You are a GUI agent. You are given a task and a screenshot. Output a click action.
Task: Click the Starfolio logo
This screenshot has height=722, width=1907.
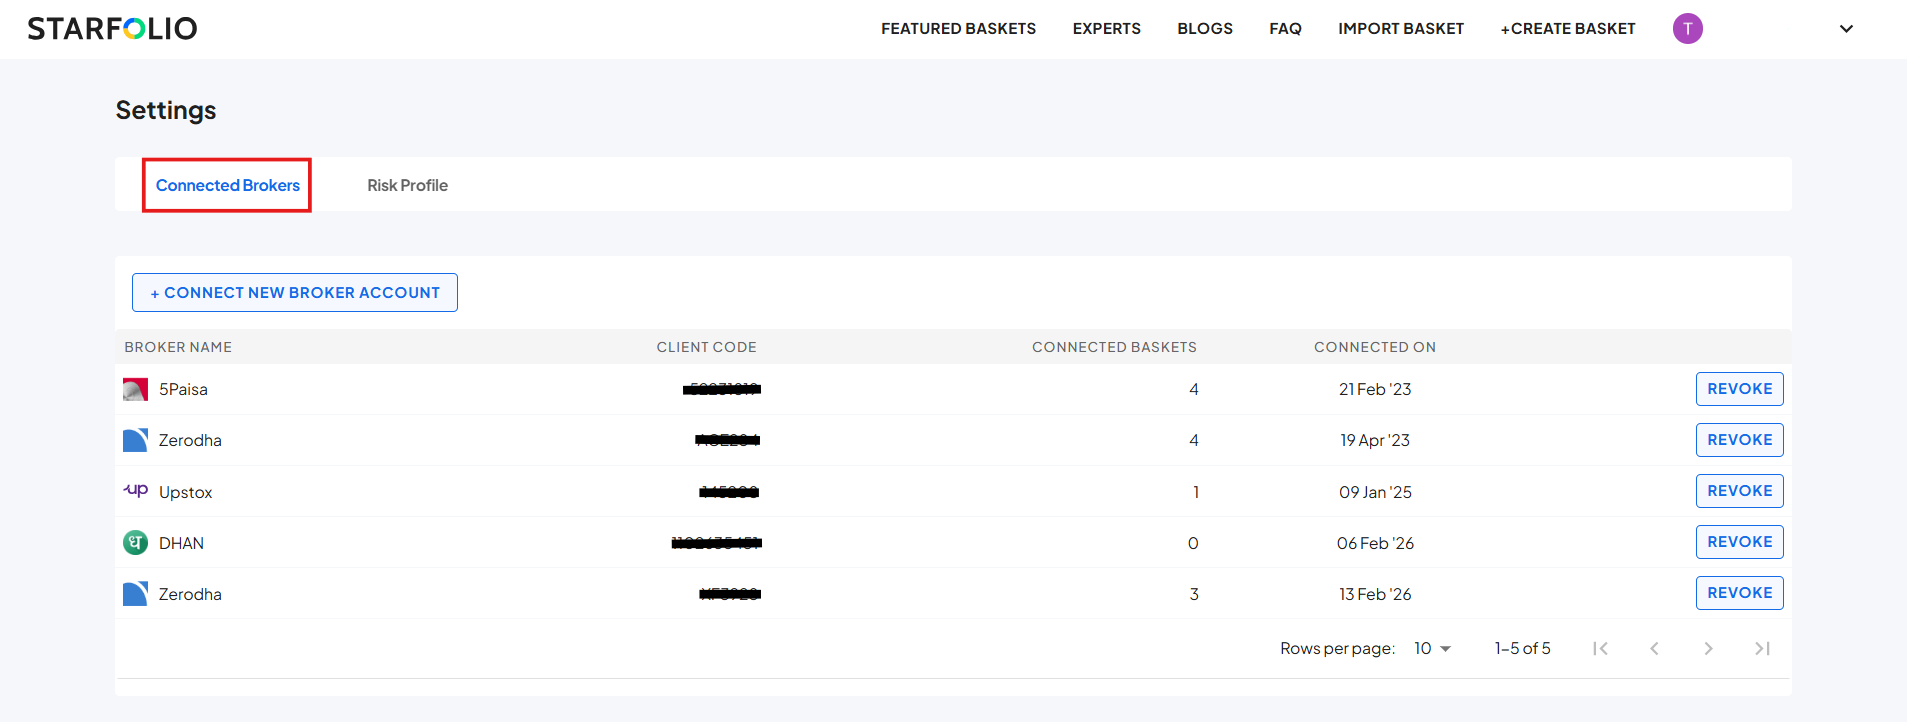(x=112, y=29)
